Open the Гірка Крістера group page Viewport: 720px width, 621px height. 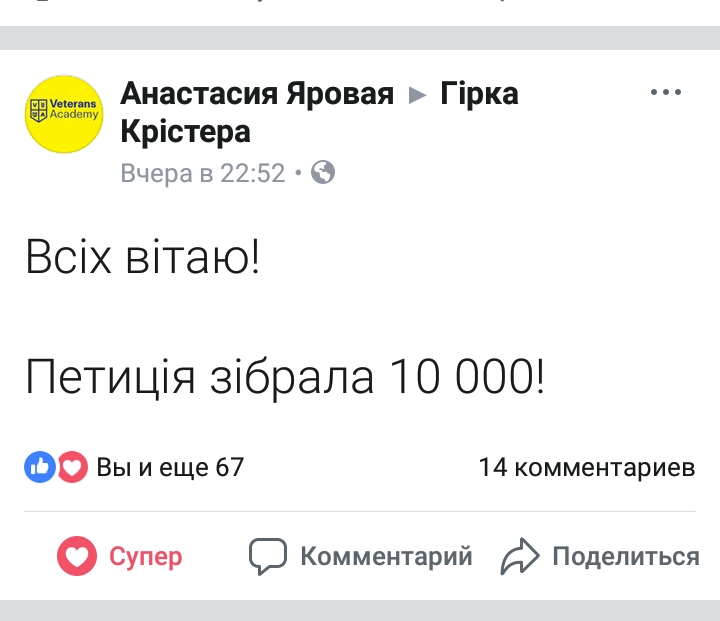tap(479, 94)
